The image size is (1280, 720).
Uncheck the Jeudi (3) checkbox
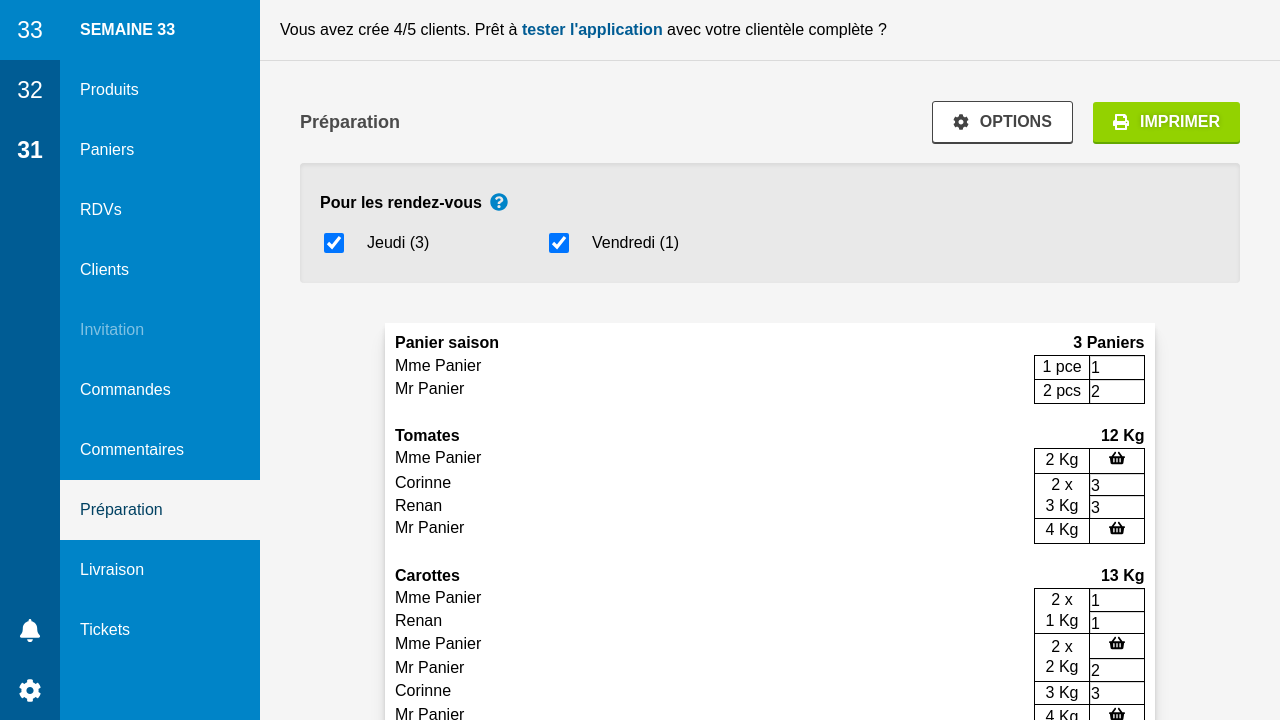click(334, 243)
